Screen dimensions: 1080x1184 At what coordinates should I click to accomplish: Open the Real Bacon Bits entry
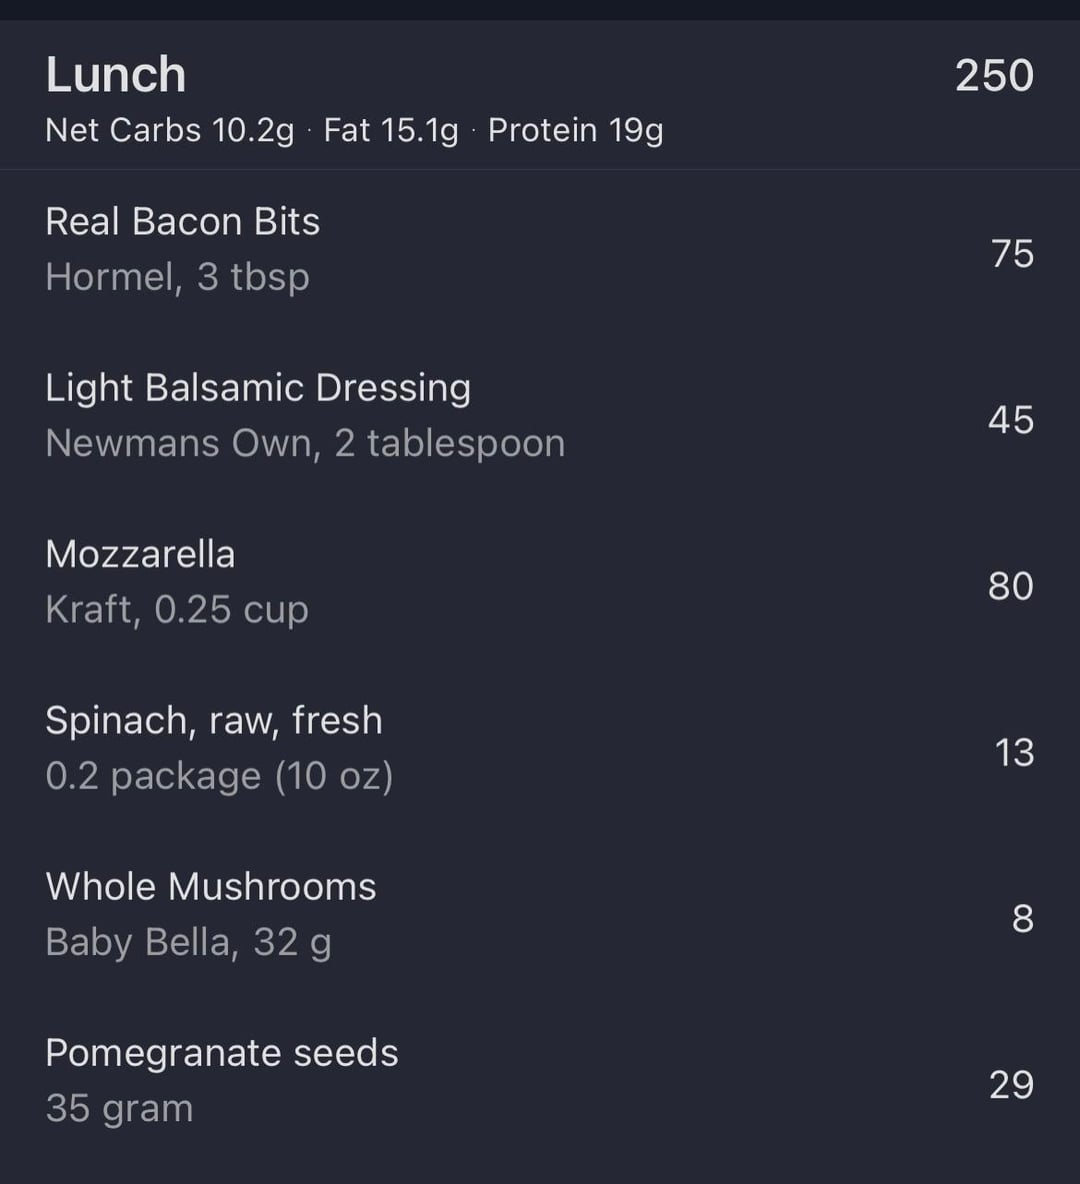click(183, 222)
